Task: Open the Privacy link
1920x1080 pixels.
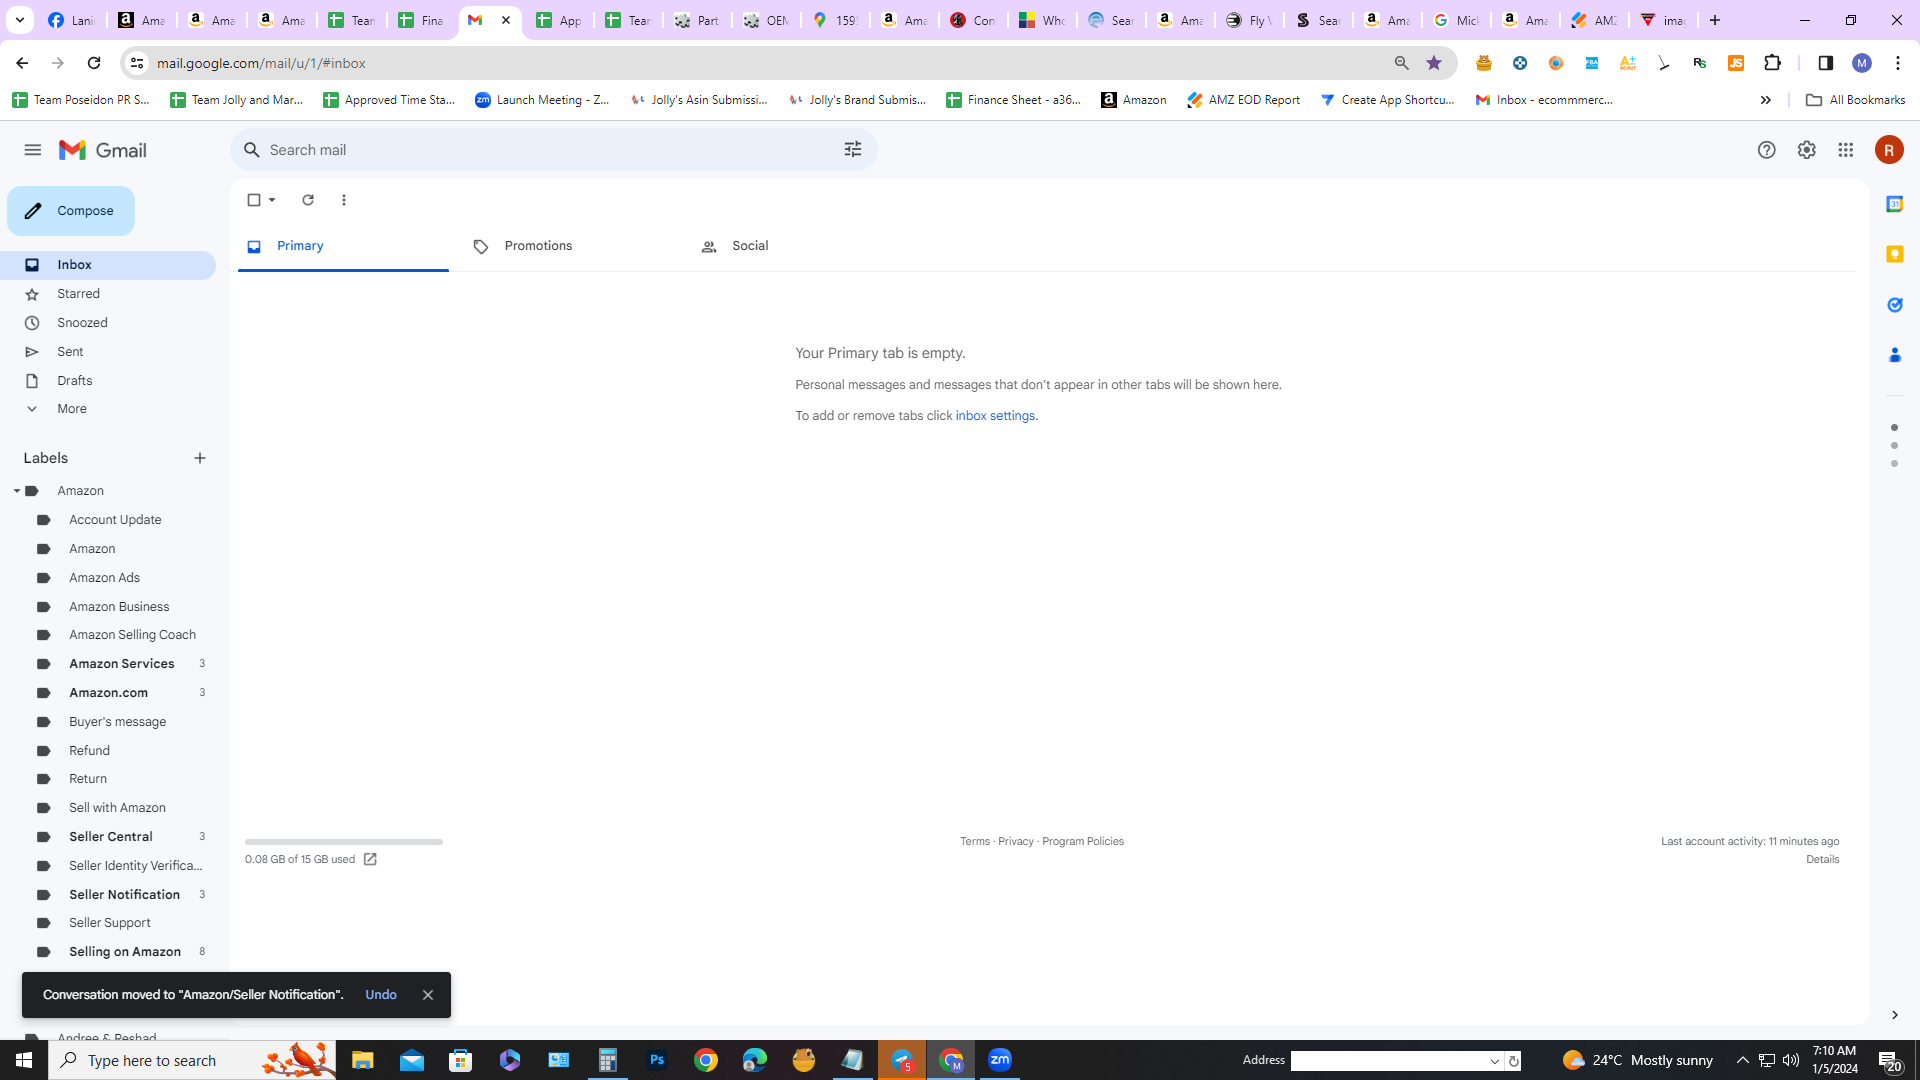Action: pos(1016,842)
